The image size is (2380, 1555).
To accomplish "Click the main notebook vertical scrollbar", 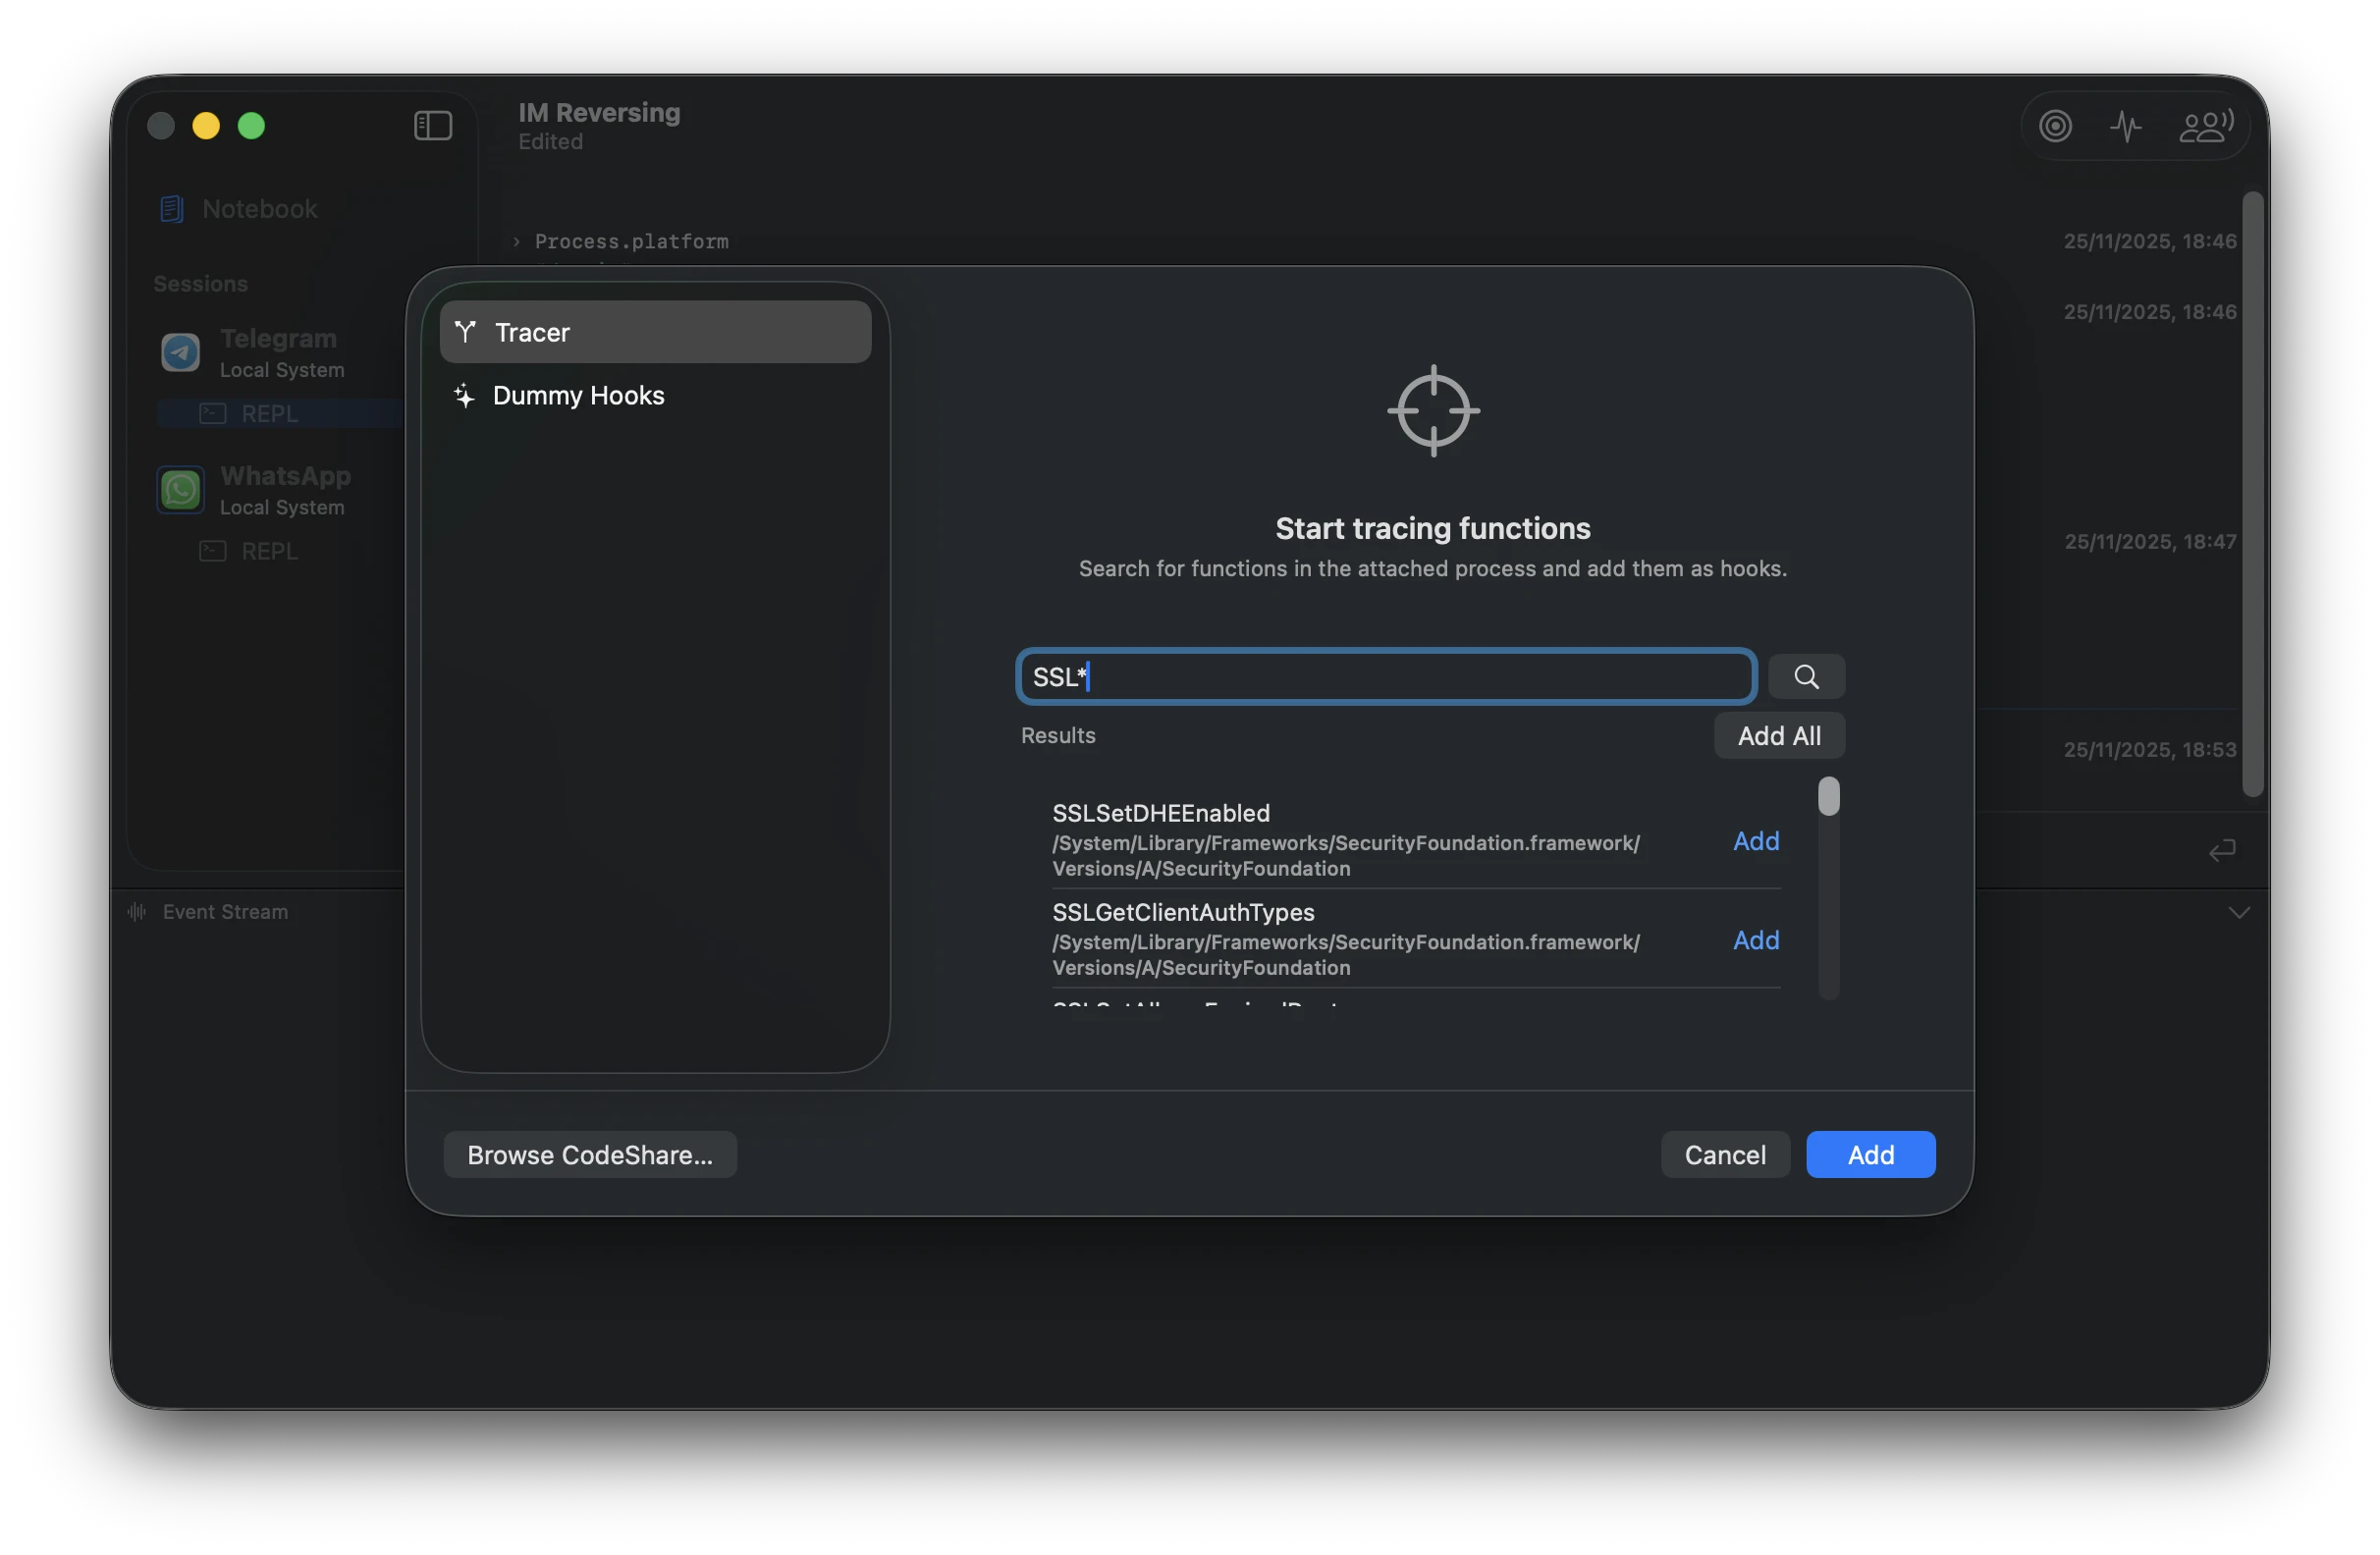I will 2252,495.
